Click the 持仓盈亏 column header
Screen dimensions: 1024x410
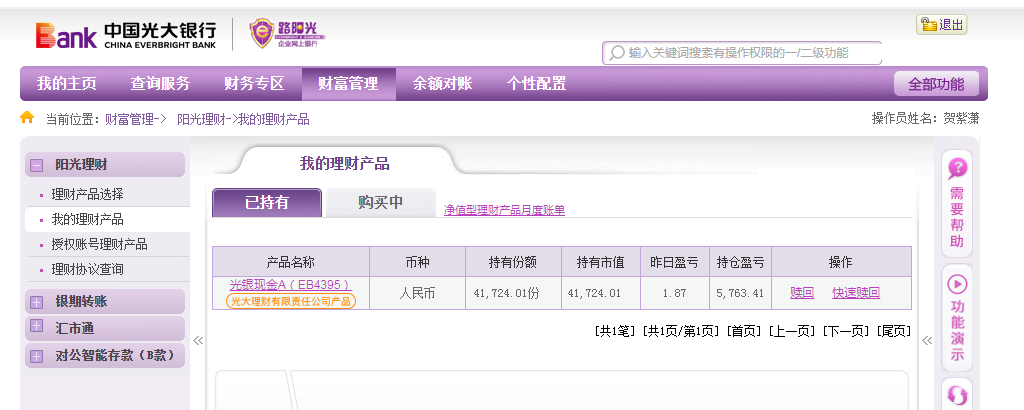click(x=741, y=262)
